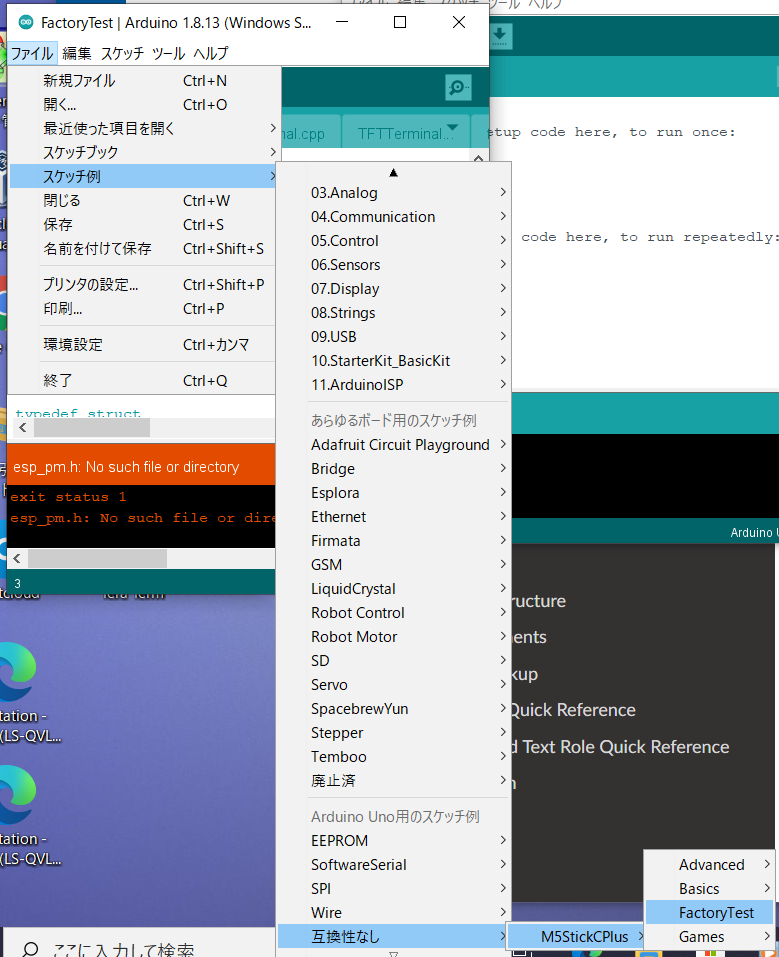The width and height of the screenshot is (779, 957).
Task: Expand the Adafruit Circuit Playground examples
Action: 400,445
